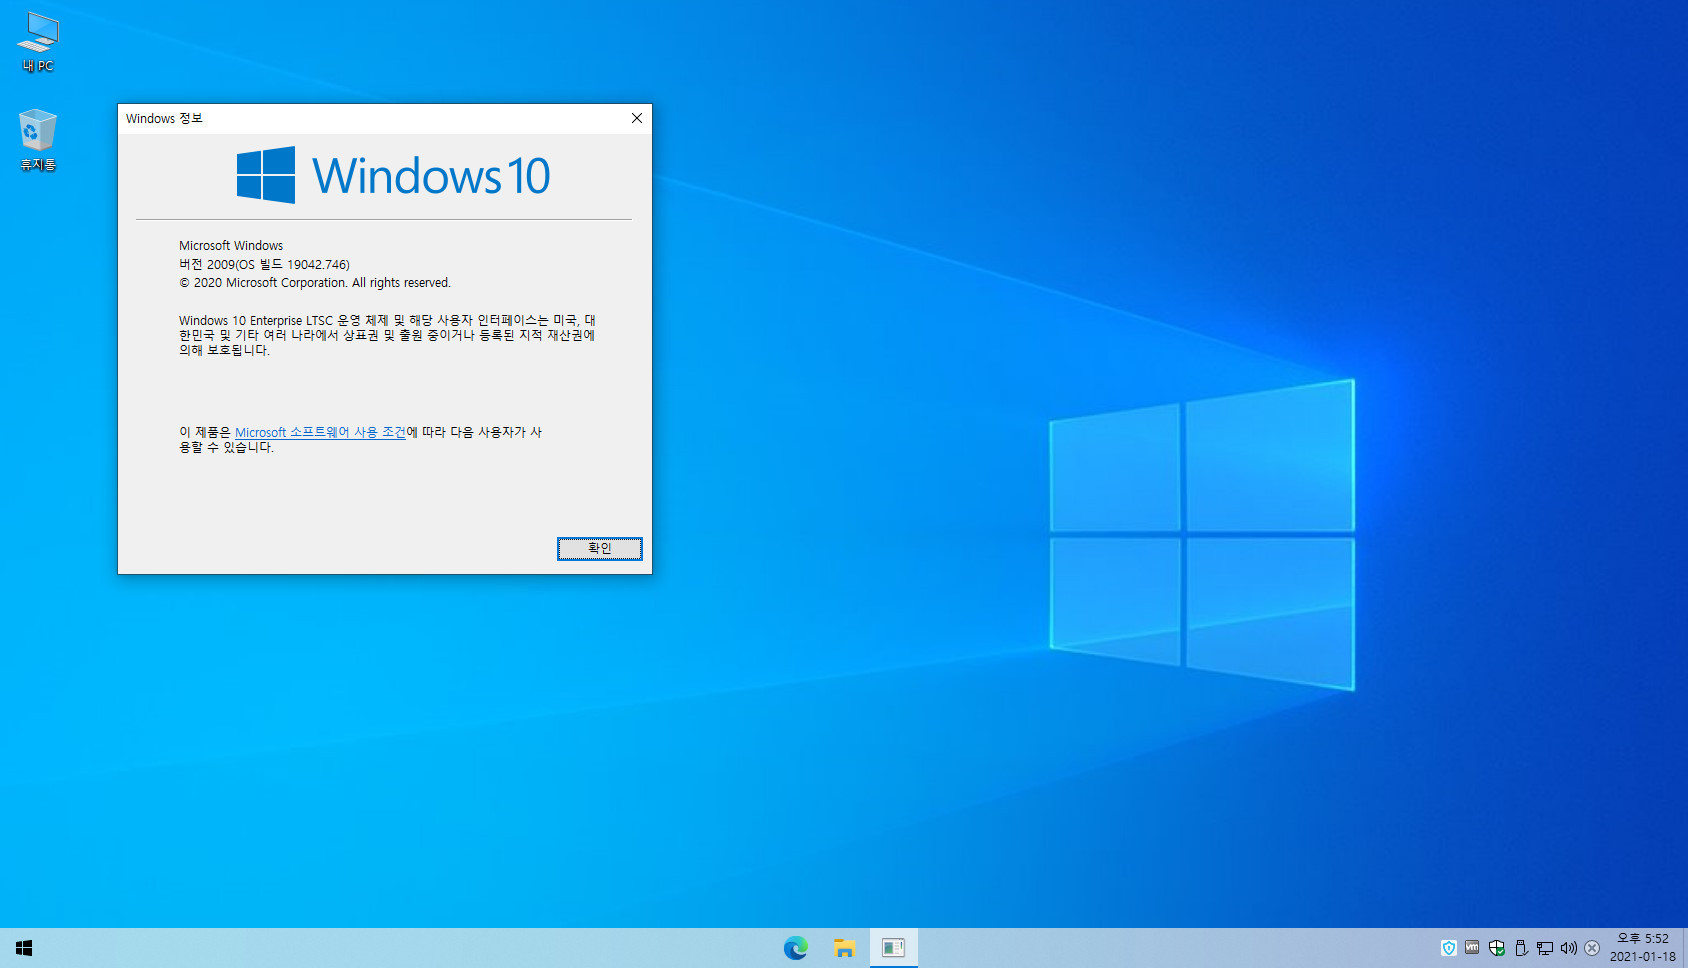Open the network status tray icon
Image resolution: width=1688 pixels, height=968 pixels.
click(1545, 948)
